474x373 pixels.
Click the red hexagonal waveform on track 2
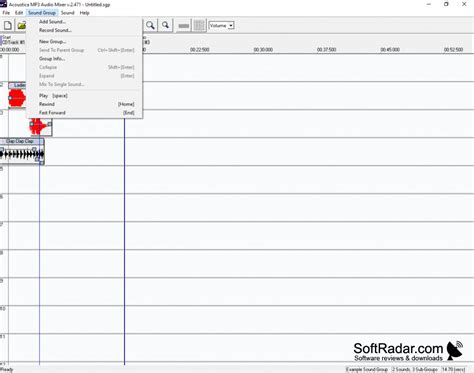pos(17,98)
